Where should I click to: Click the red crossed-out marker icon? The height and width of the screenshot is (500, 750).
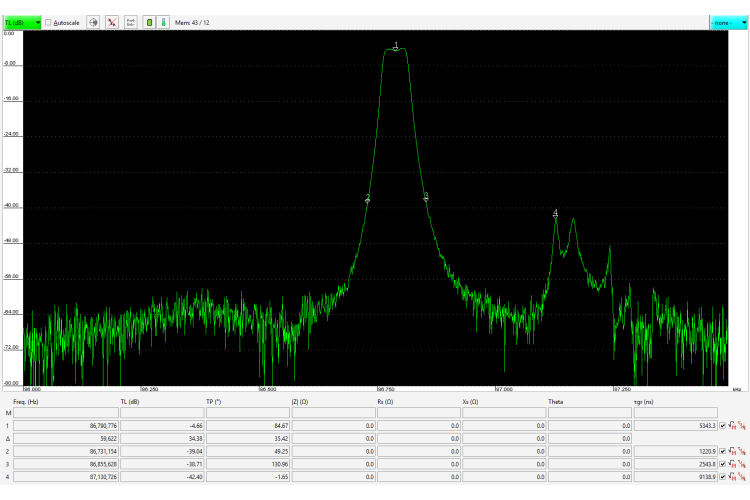[112, 22]
